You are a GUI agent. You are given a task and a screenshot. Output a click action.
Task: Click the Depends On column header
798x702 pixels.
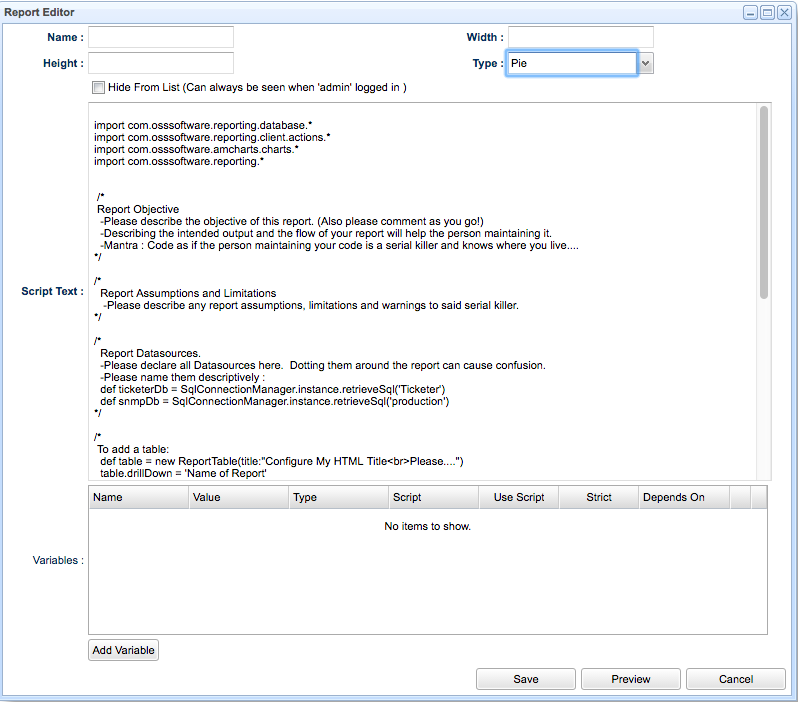click(x=684, y=497)
